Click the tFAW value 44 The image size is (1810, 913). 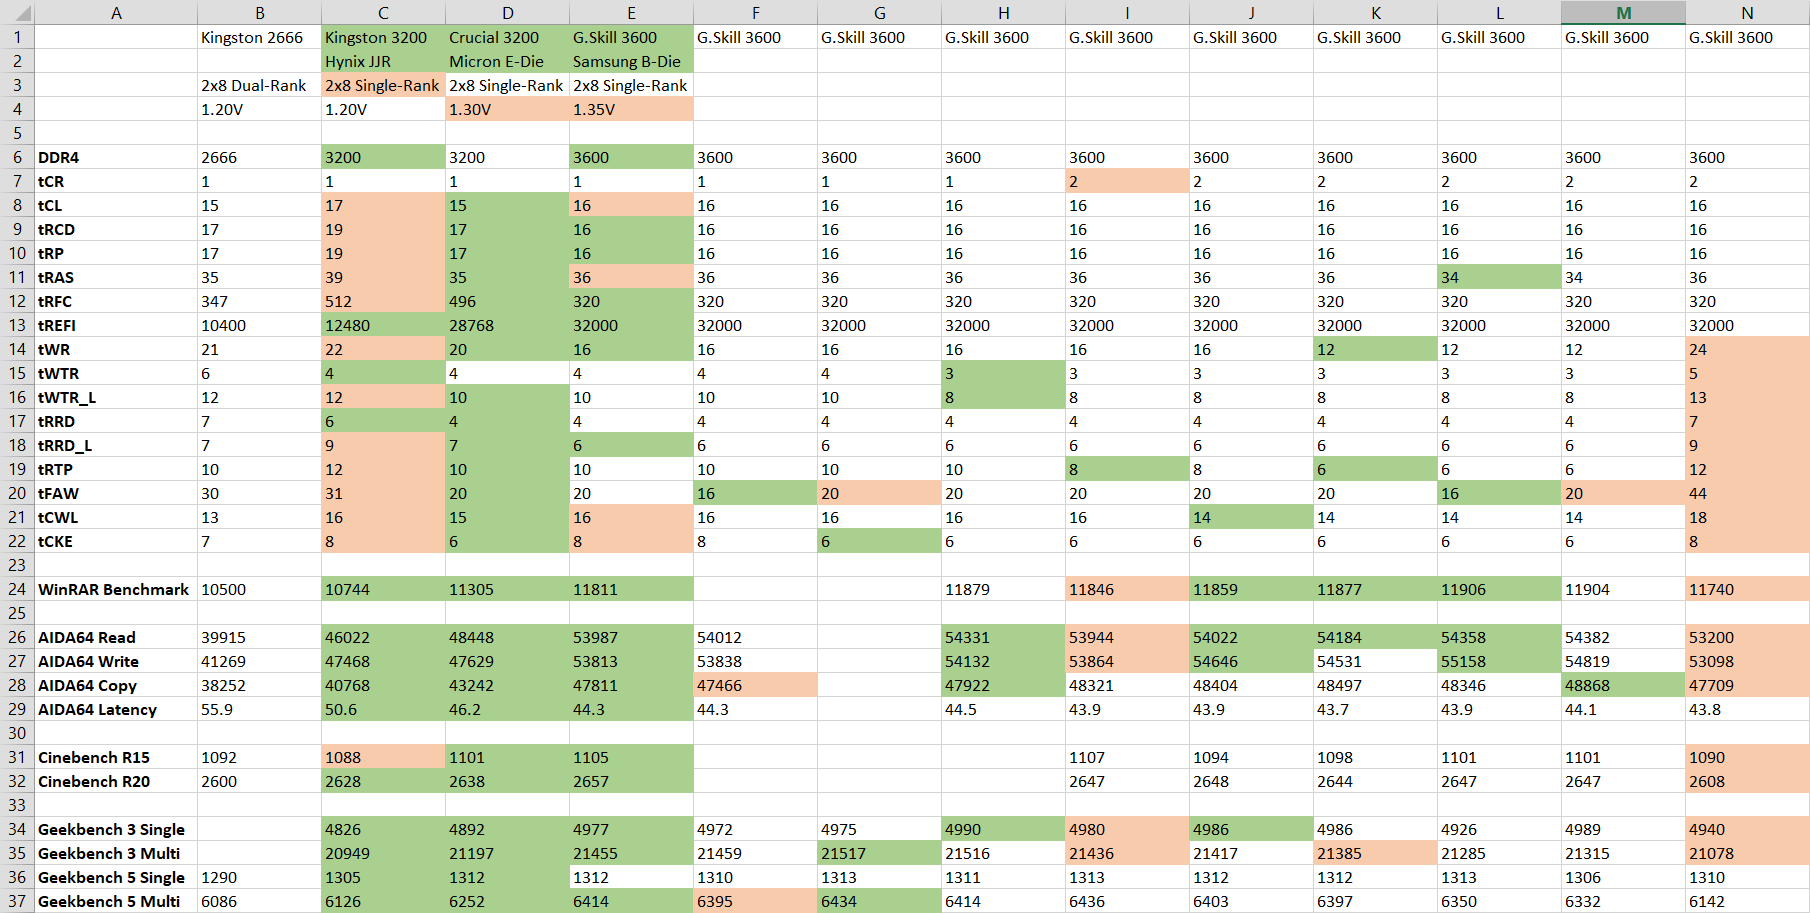click(1747, 493)
